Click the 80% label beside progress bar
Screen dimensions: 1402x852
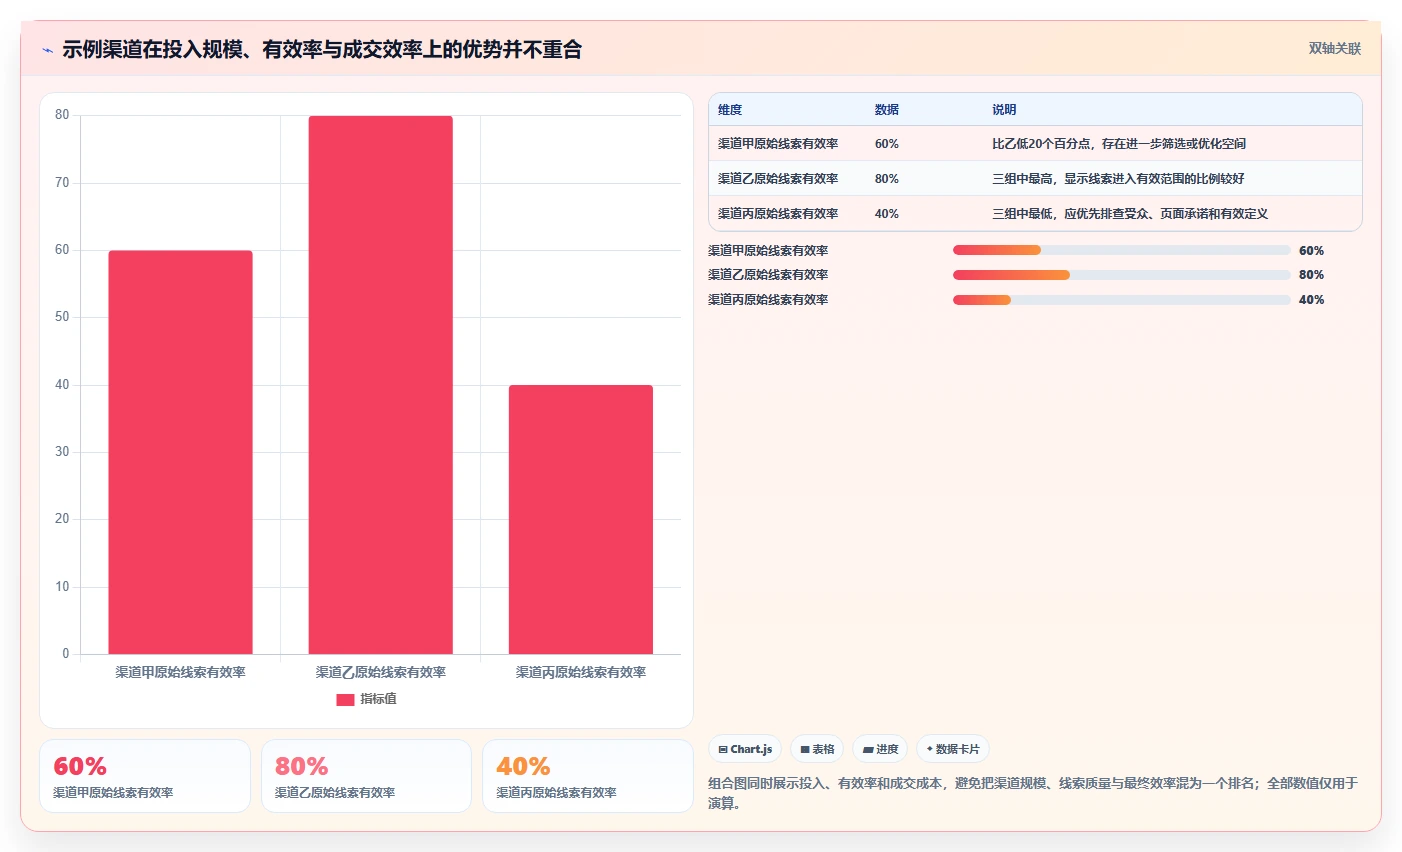tap(1311, 275)
